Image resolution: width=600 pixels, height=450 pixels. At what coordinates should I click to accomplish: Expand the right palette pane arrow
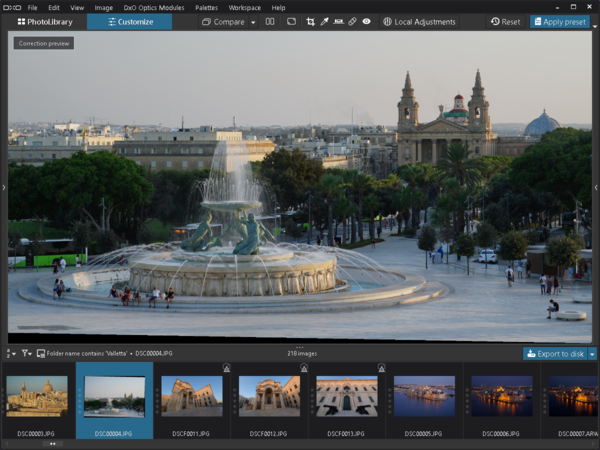pos(596,187)
